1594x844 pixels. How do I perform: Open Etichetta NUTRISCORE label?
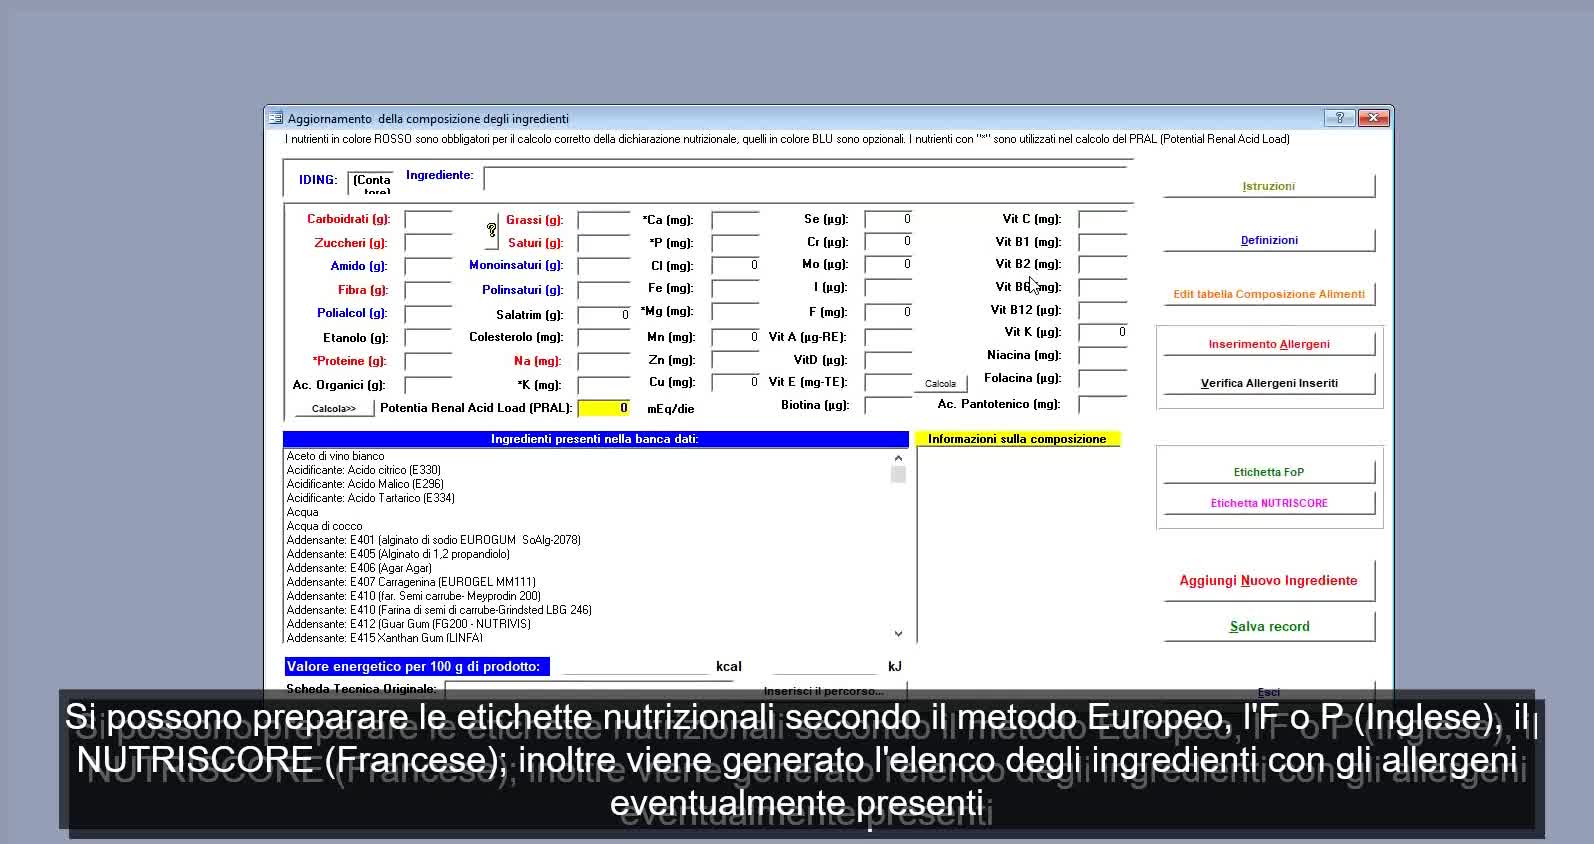click(x=1269, y=503)
